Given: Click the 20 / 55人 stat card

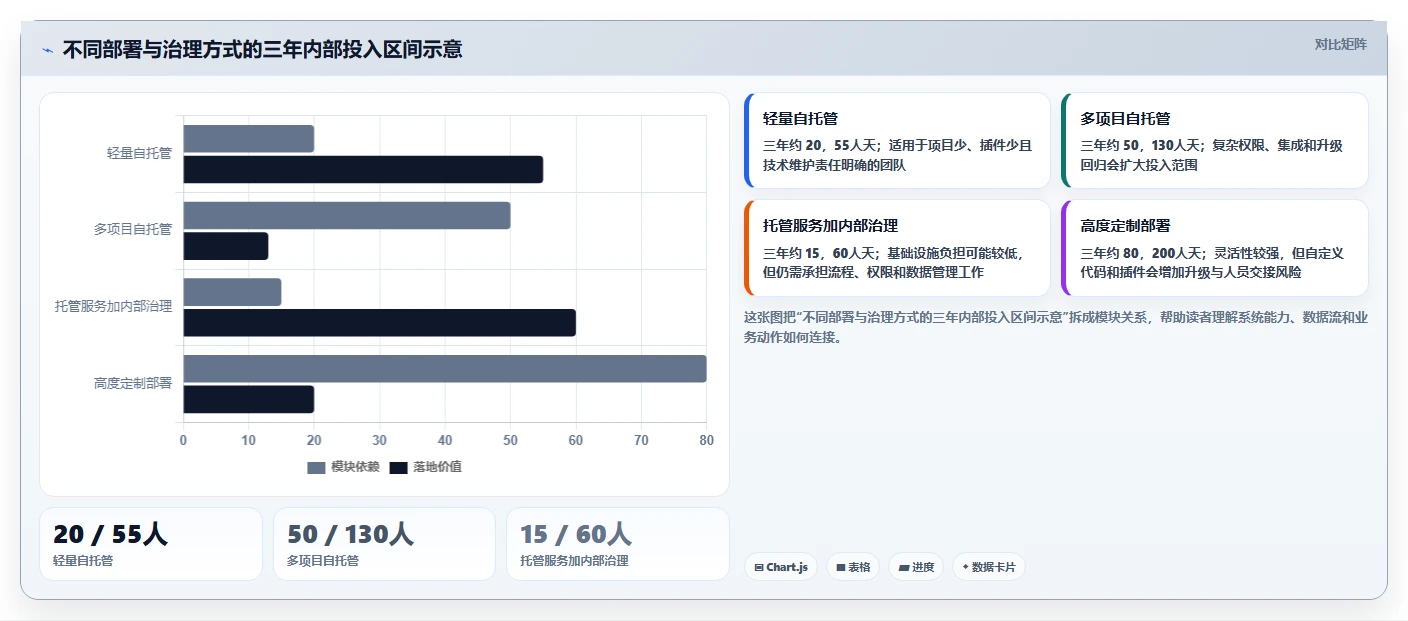Looking at the screenshot, I should point(151,544).
